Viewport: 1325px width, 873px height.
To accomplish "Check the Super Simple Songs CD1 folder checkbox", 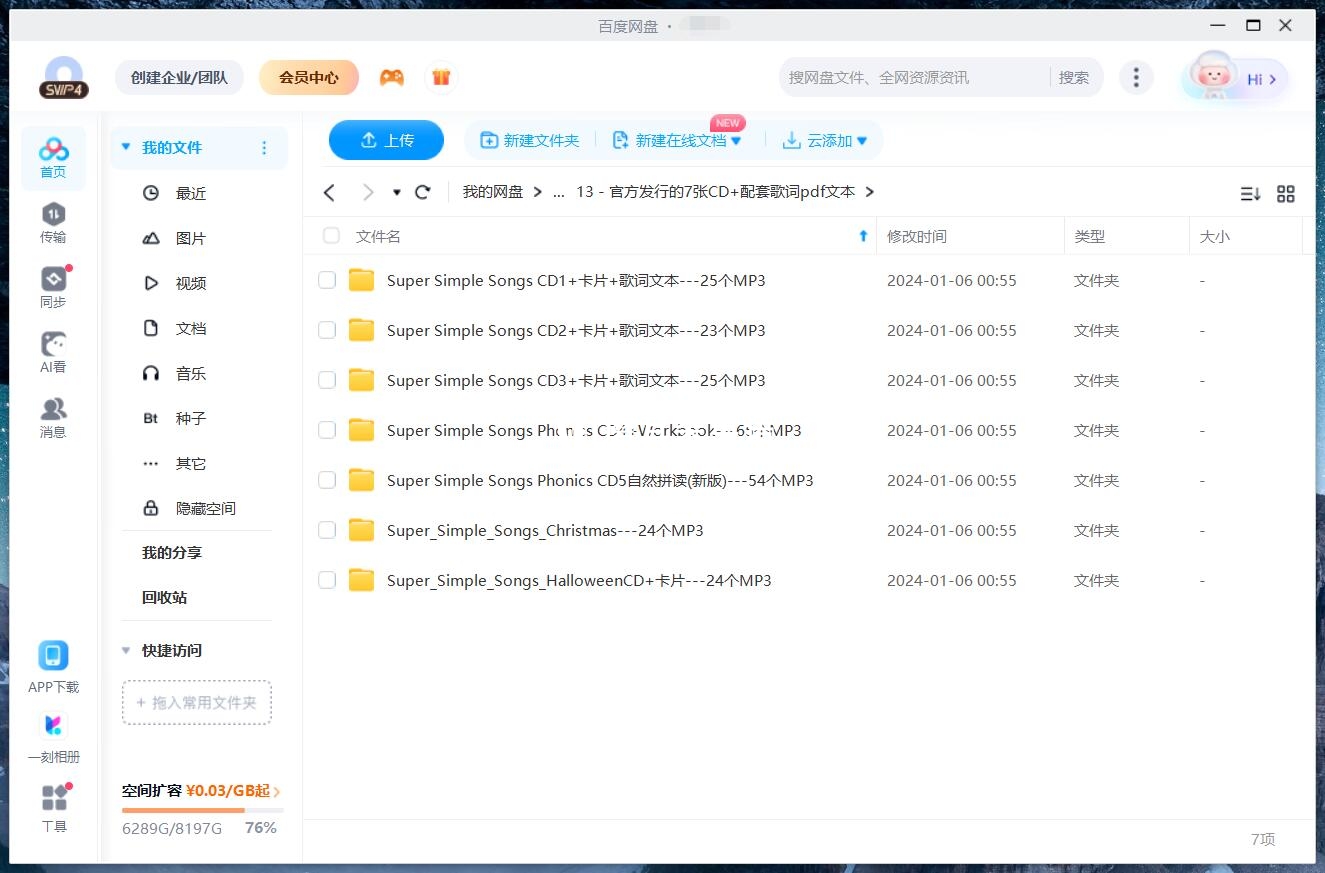I will [x=327, y=280].
